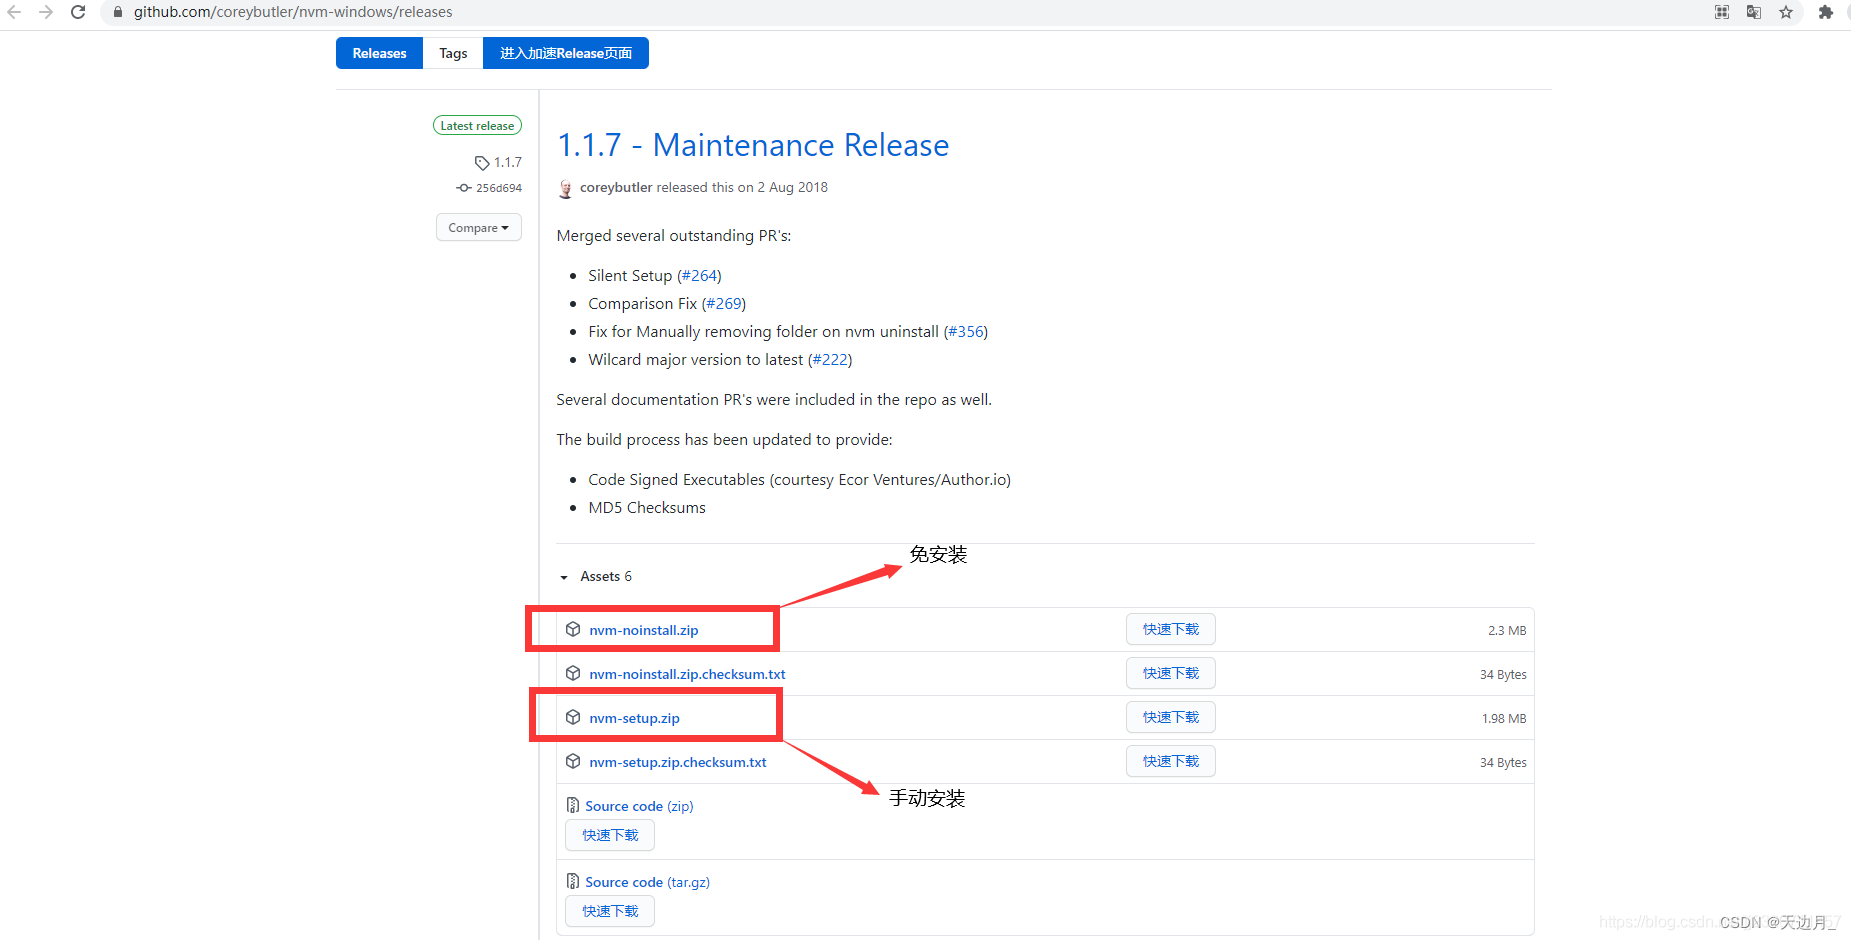1851x940 pixels.
Task: Switch to the Tags tab
Action: 453,53
